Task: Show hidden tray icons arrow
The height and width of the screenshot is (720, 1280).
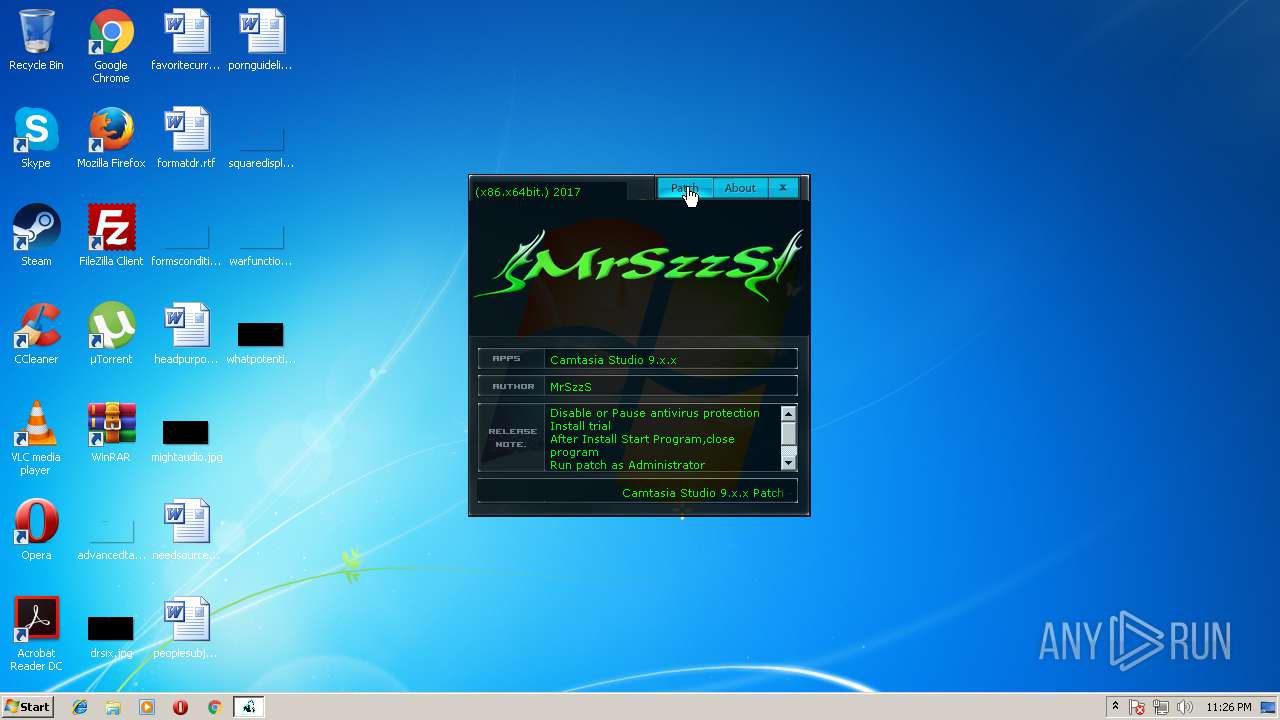Action: point(1115,707)
